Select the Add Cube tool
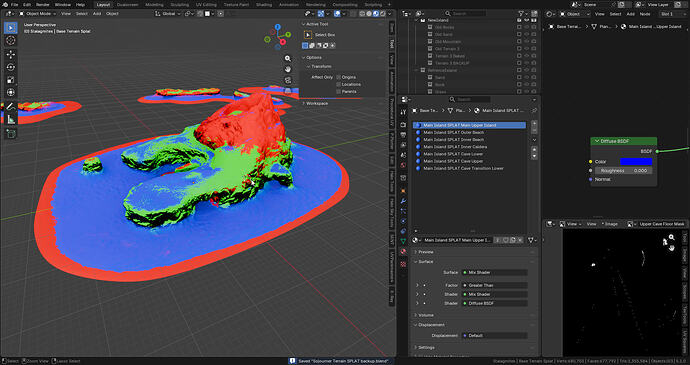This screenshot has width=690, height=365. click(11, 133)
